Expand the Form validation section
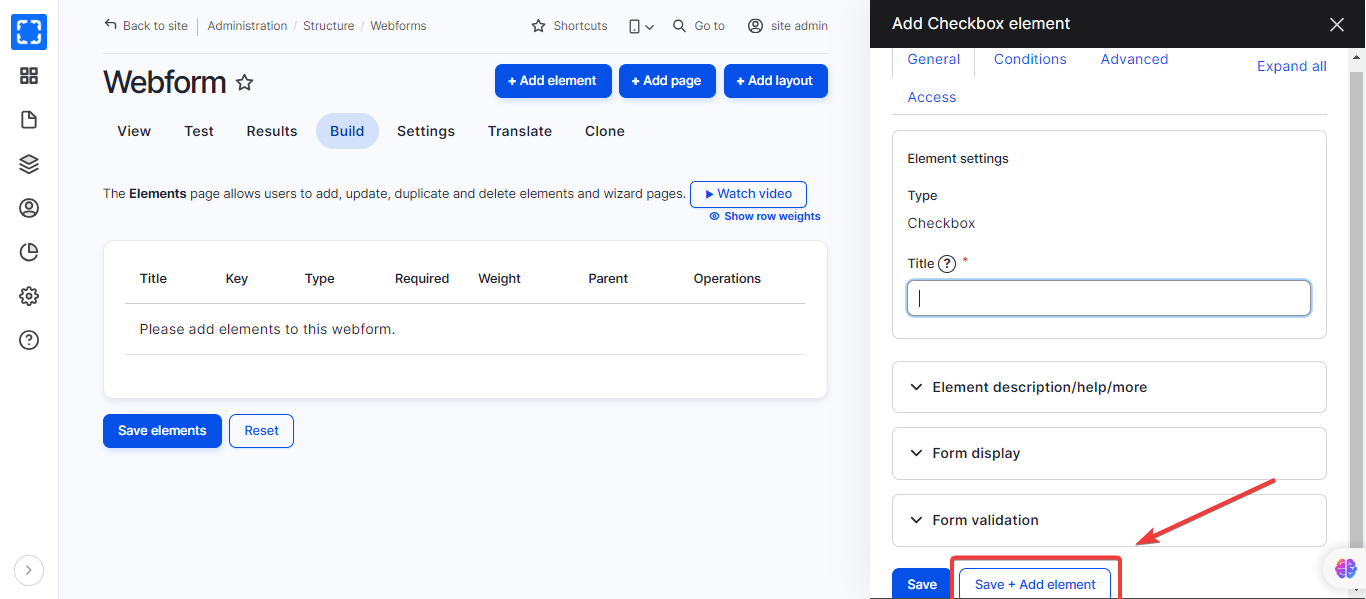1366x599 pixels. 1109,520
